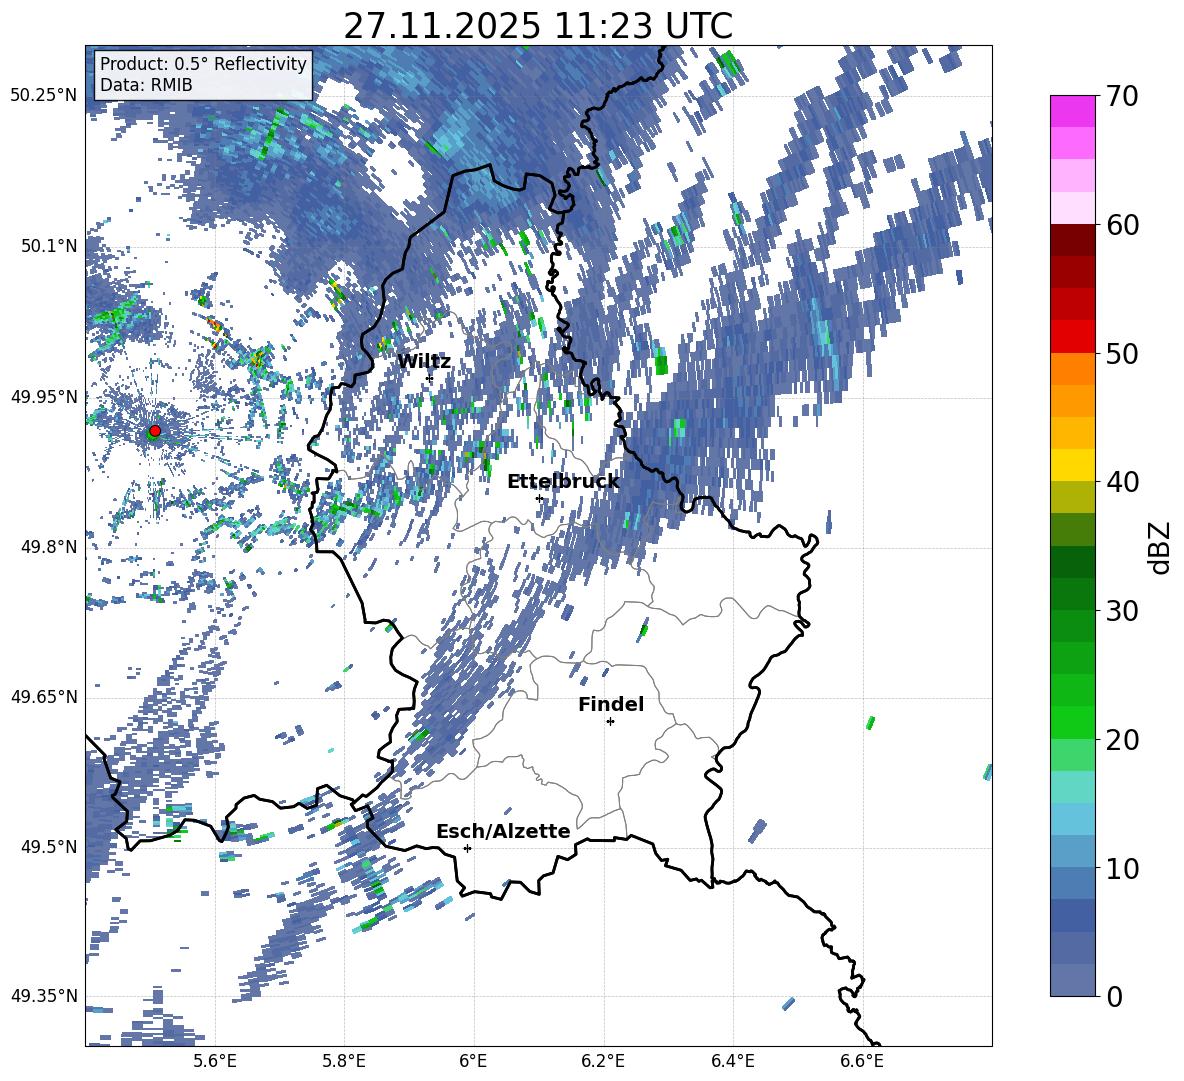The image size is (1184, 1081).
Task: Click the 40 tick on colorbar
Action: click(x=1122, y=482)
